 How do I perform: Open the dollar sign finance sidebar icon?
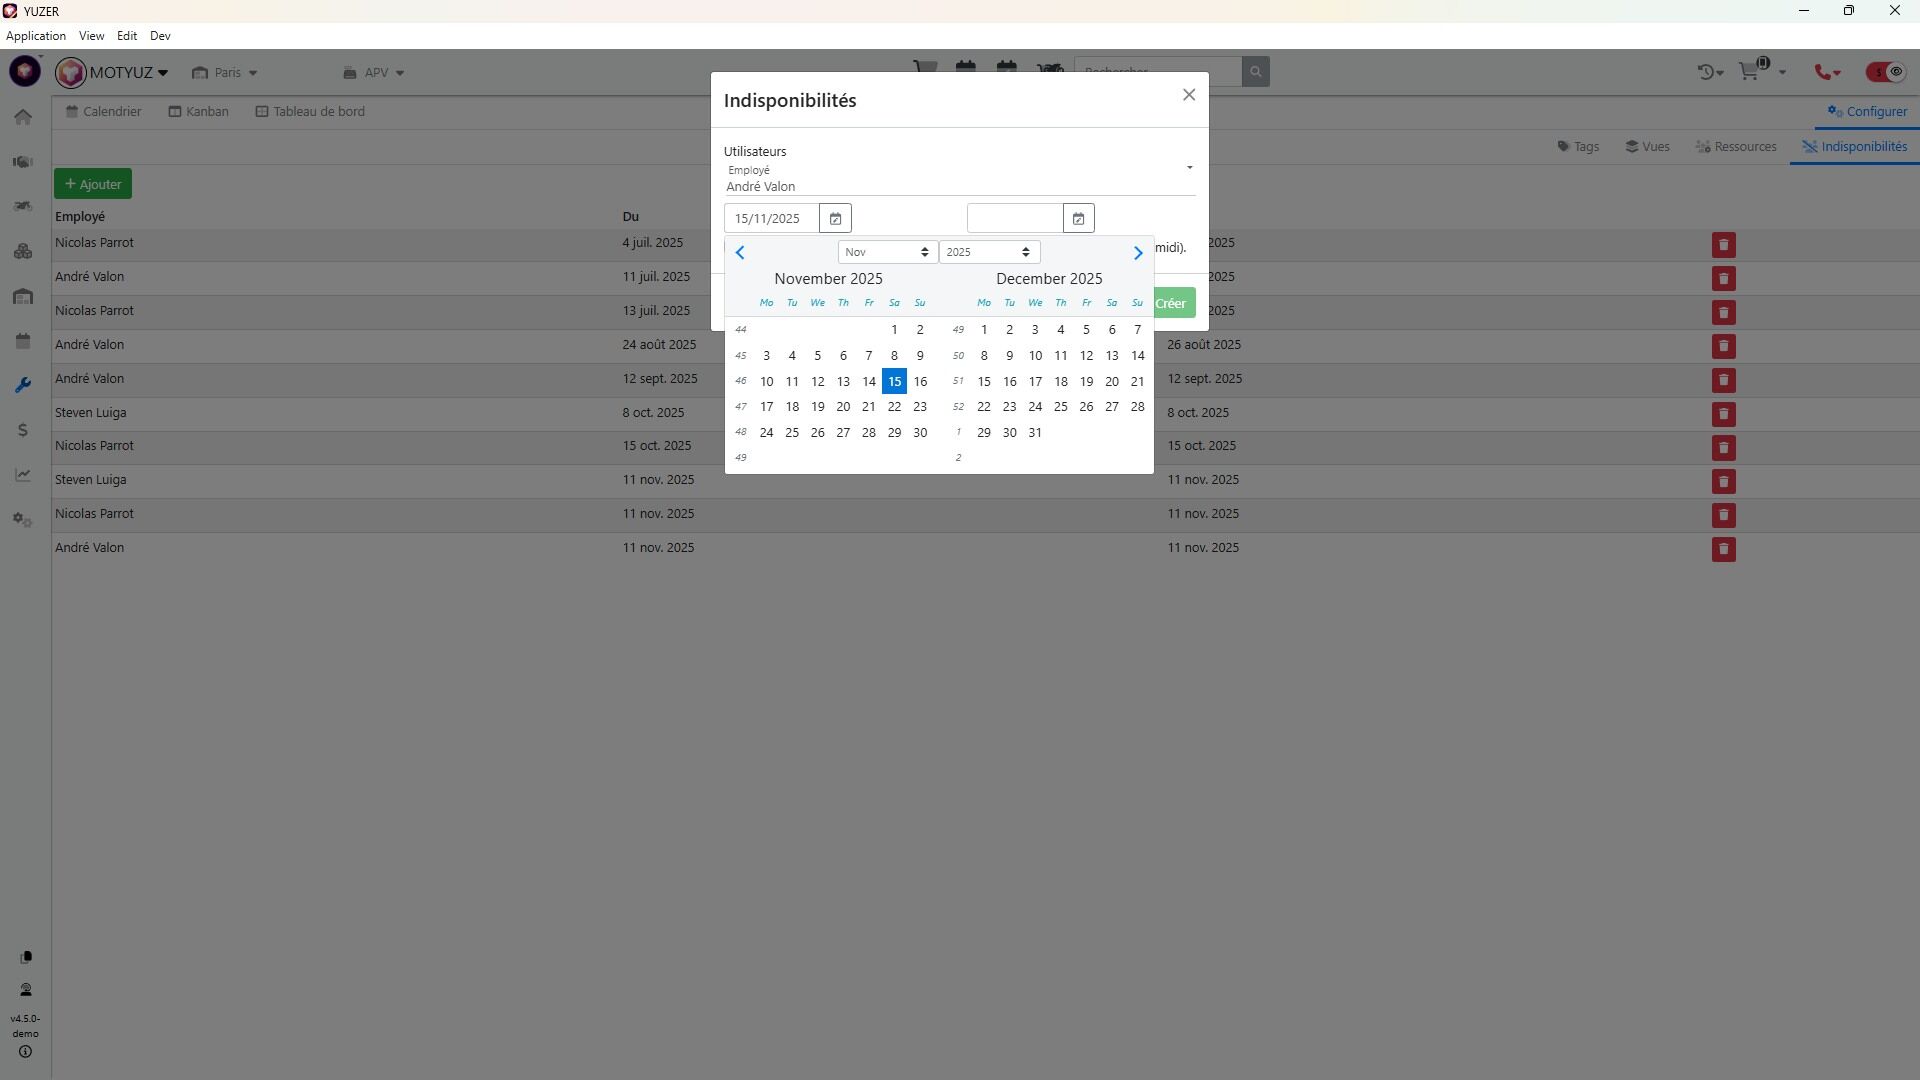[23, 431]
